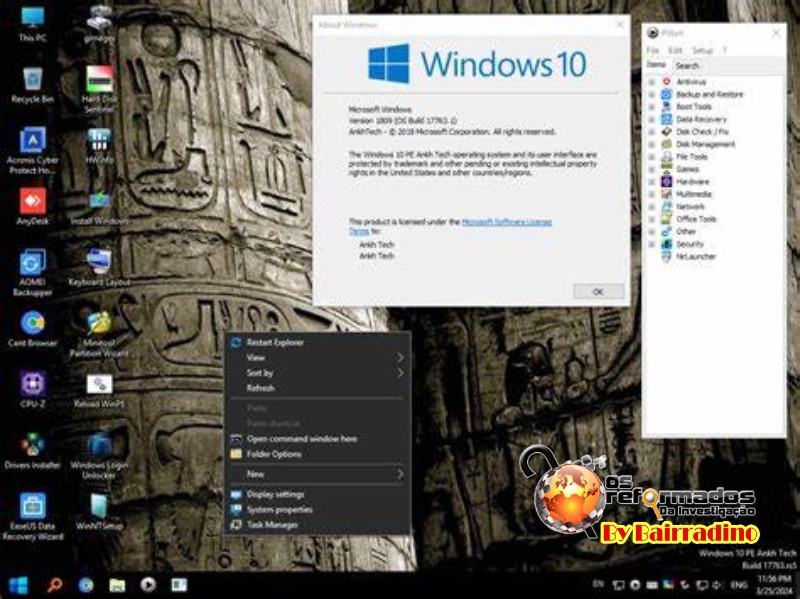Select Network in the PStart tree
800x599 pixels.
click(x=690, y=207)
